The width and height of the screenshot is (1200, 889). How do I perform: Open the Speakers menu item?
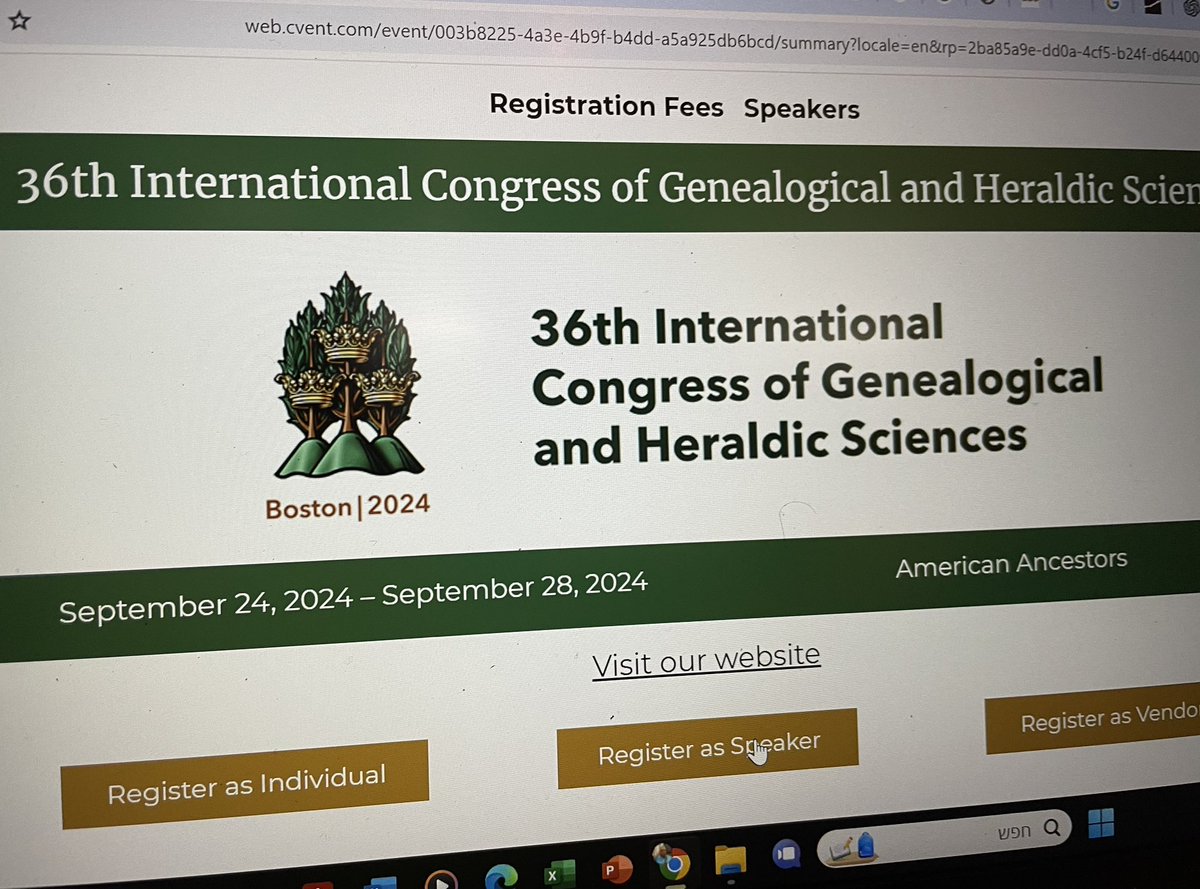click(802, 108)
